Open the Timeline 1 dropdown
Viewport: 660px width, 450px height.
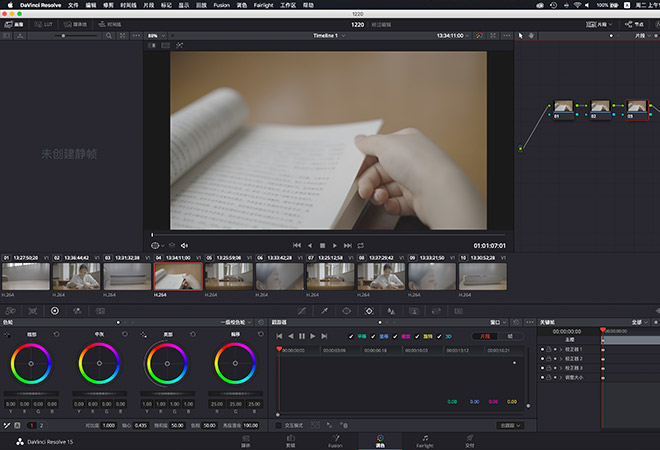tap(329, 35)
